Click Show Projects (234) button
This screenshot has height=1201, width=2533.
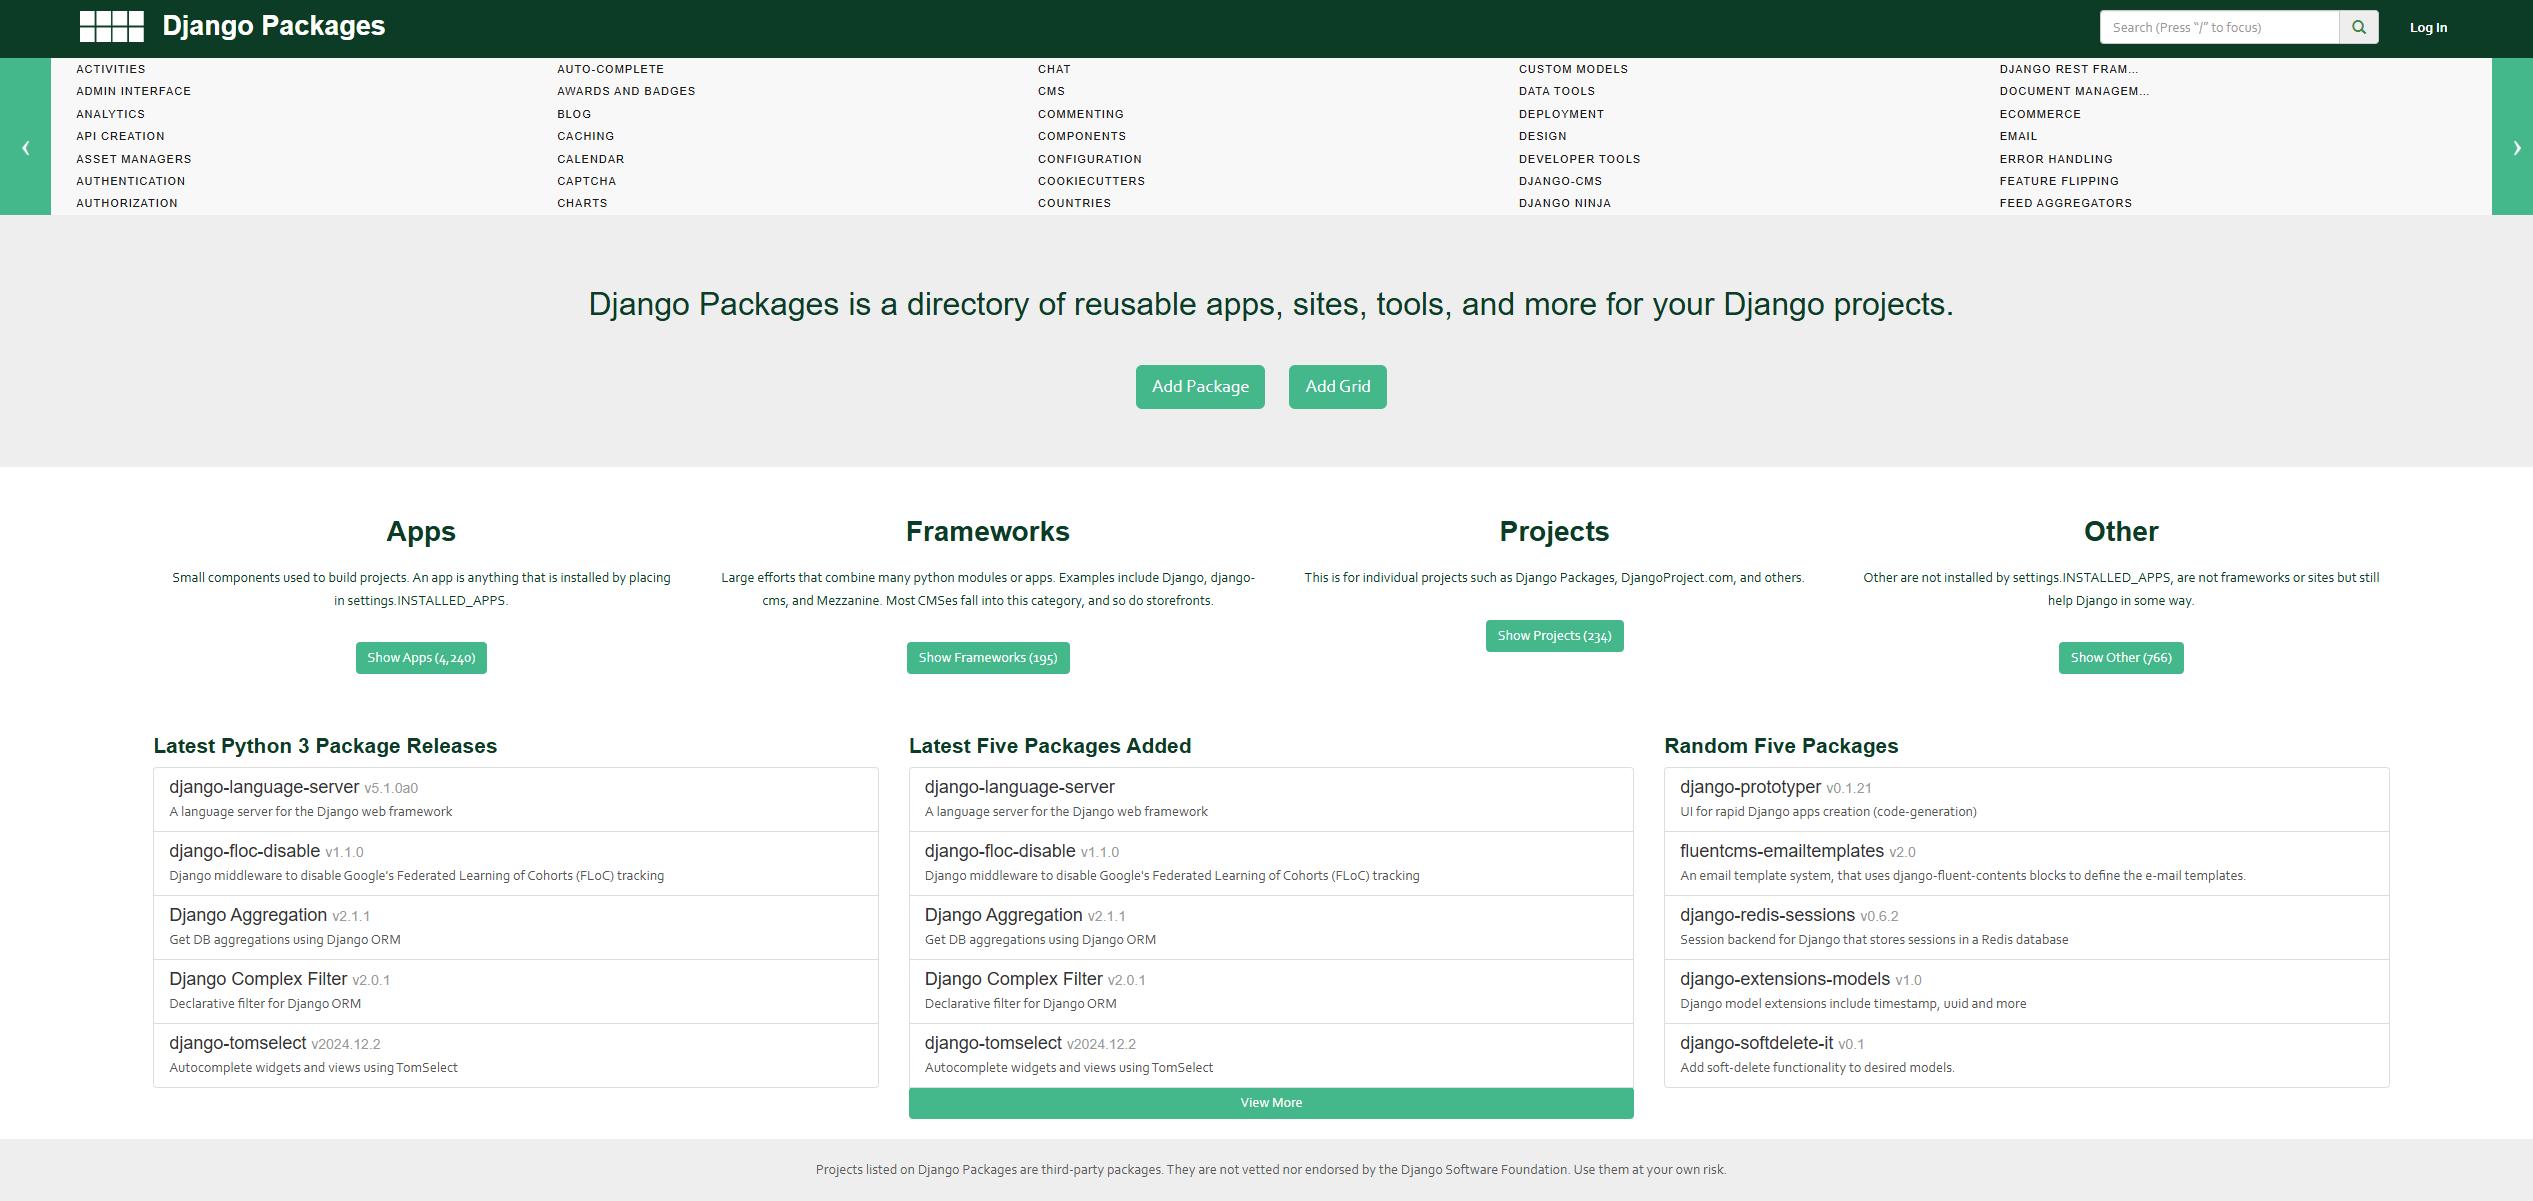click(x=1554, y=636)
